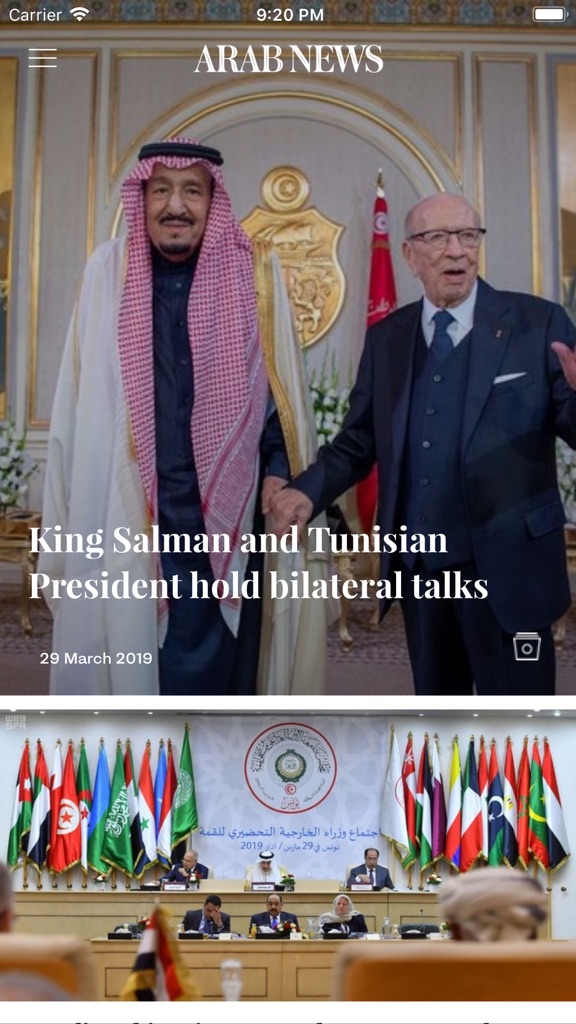Open the hamburger navigation menu

pyautogui.click(x=42, y=58)
